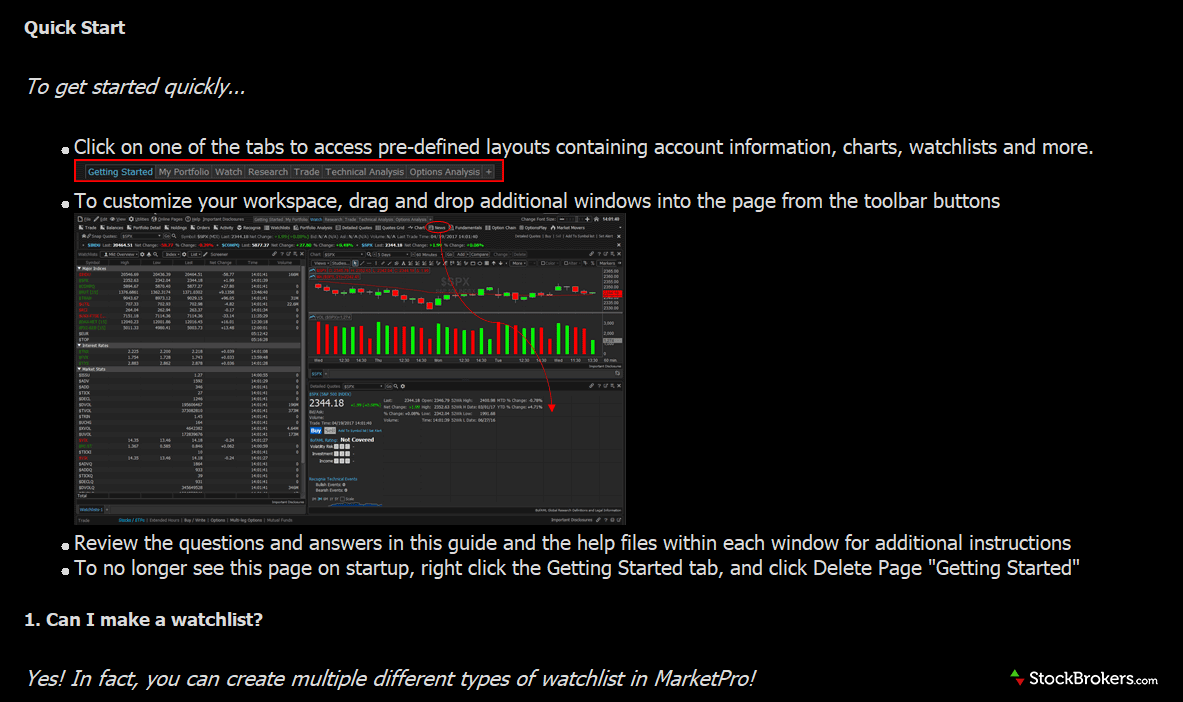The height and width of the screenshot is (702, 1183).
Task: Click the Sell button next to Buy
Action: pos(330,430)
